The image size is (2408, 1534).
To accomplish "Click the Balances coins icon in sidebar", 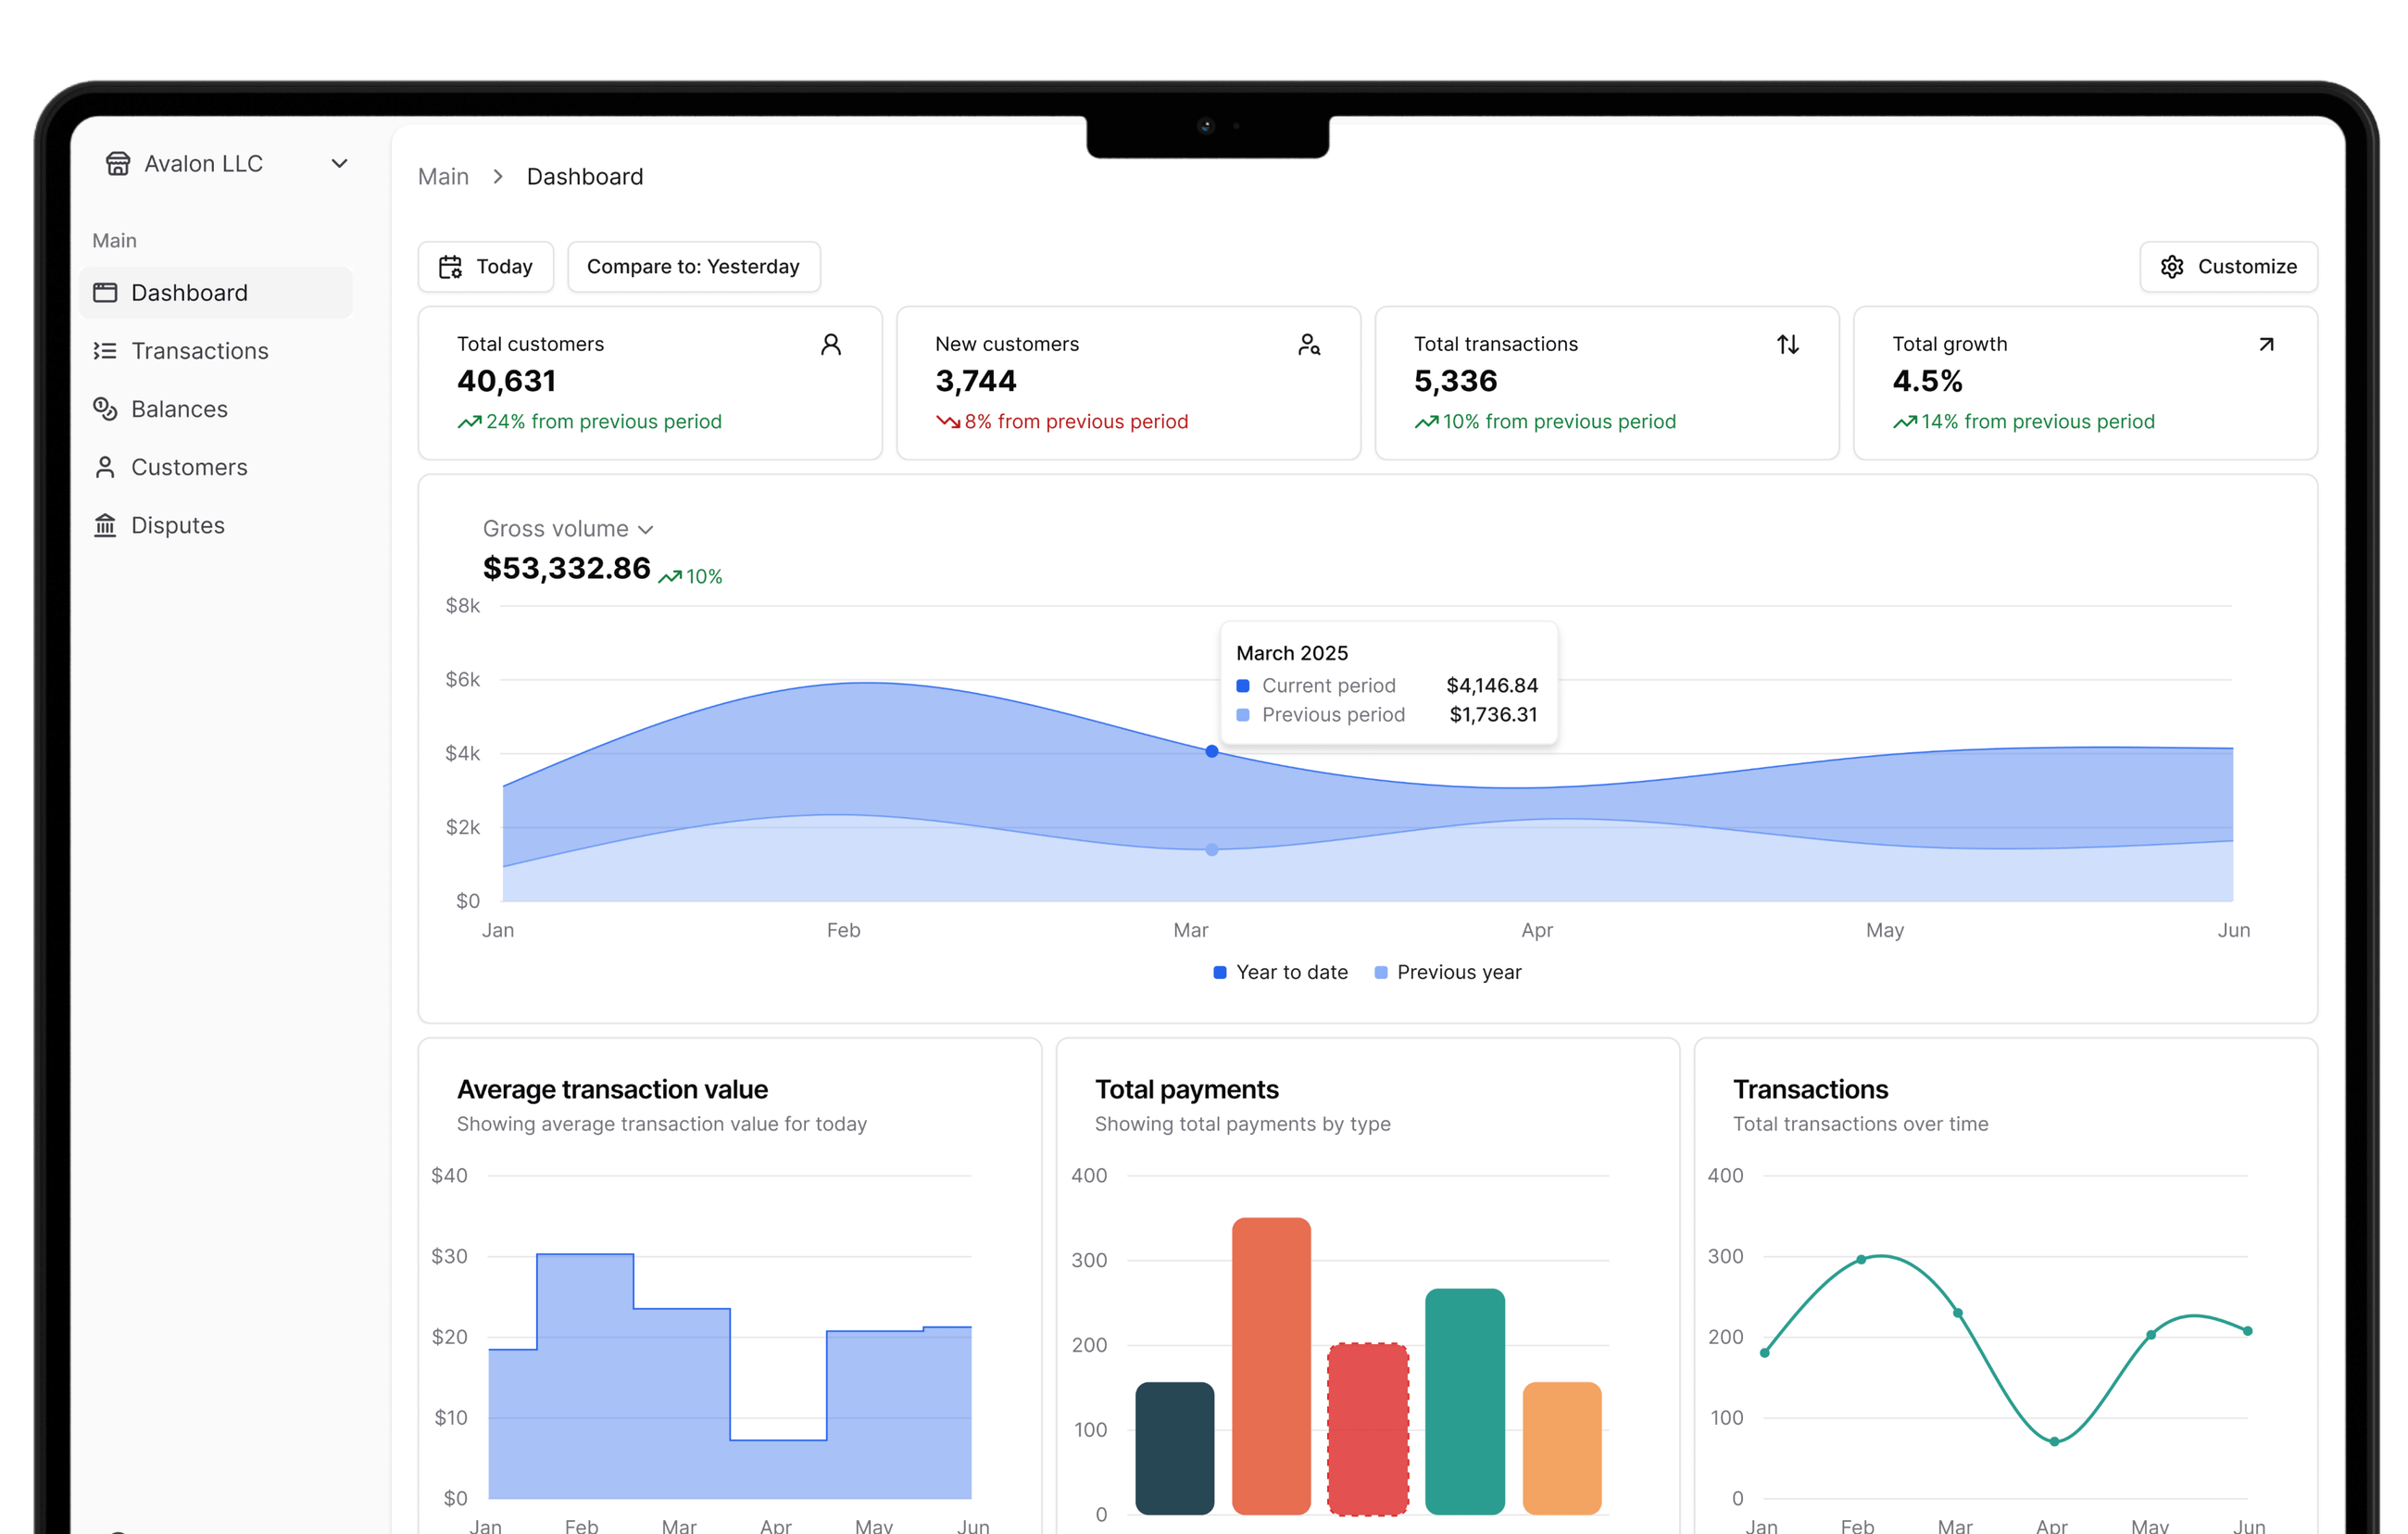I will (x=105, y=409).
